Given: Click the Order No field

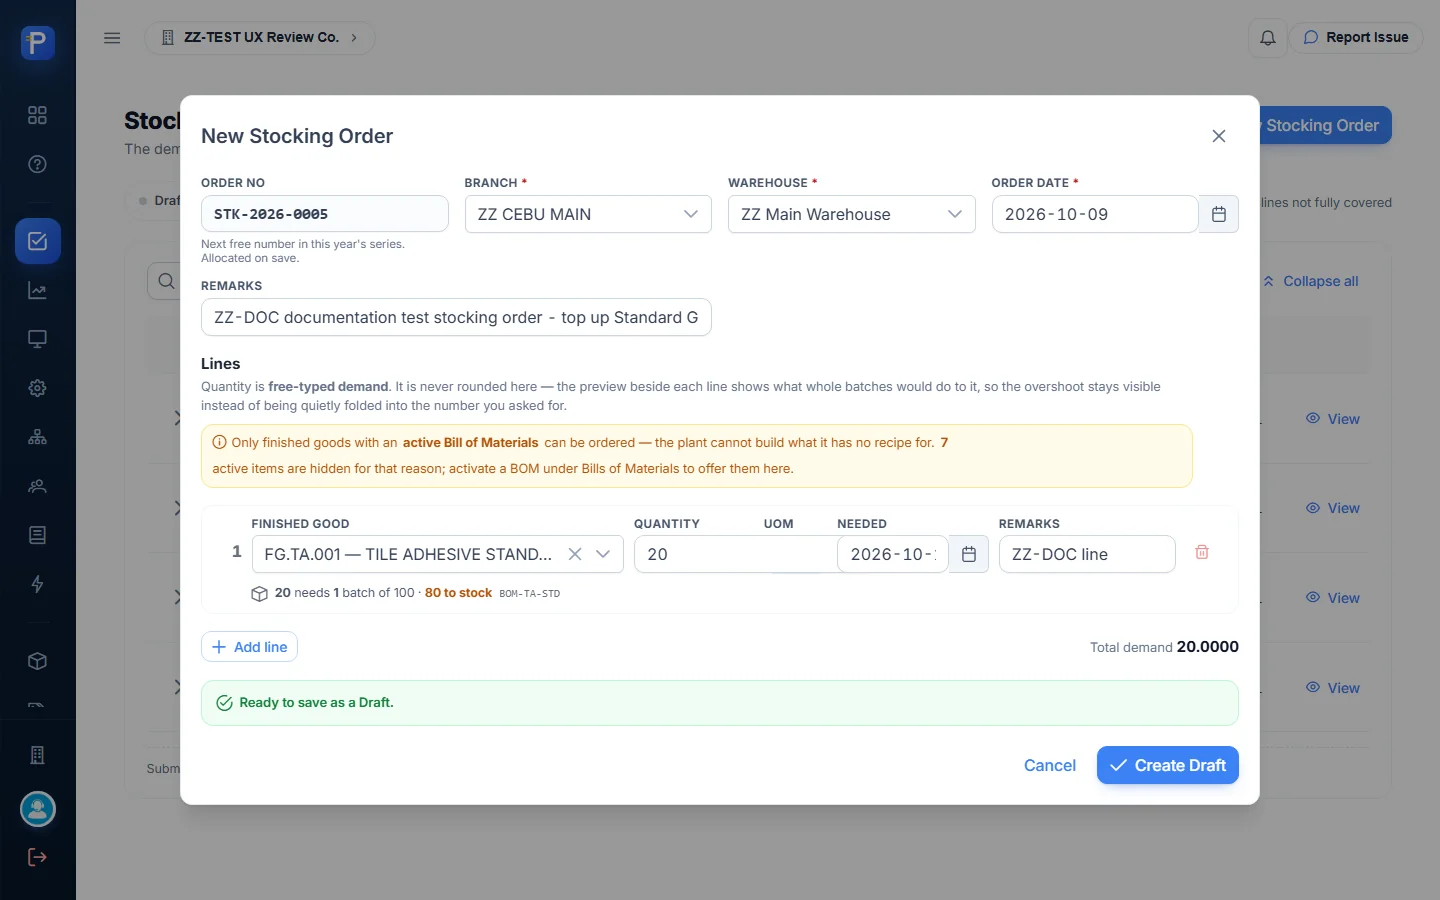Looking at the screenshot, I should click(x=325, y=214).
